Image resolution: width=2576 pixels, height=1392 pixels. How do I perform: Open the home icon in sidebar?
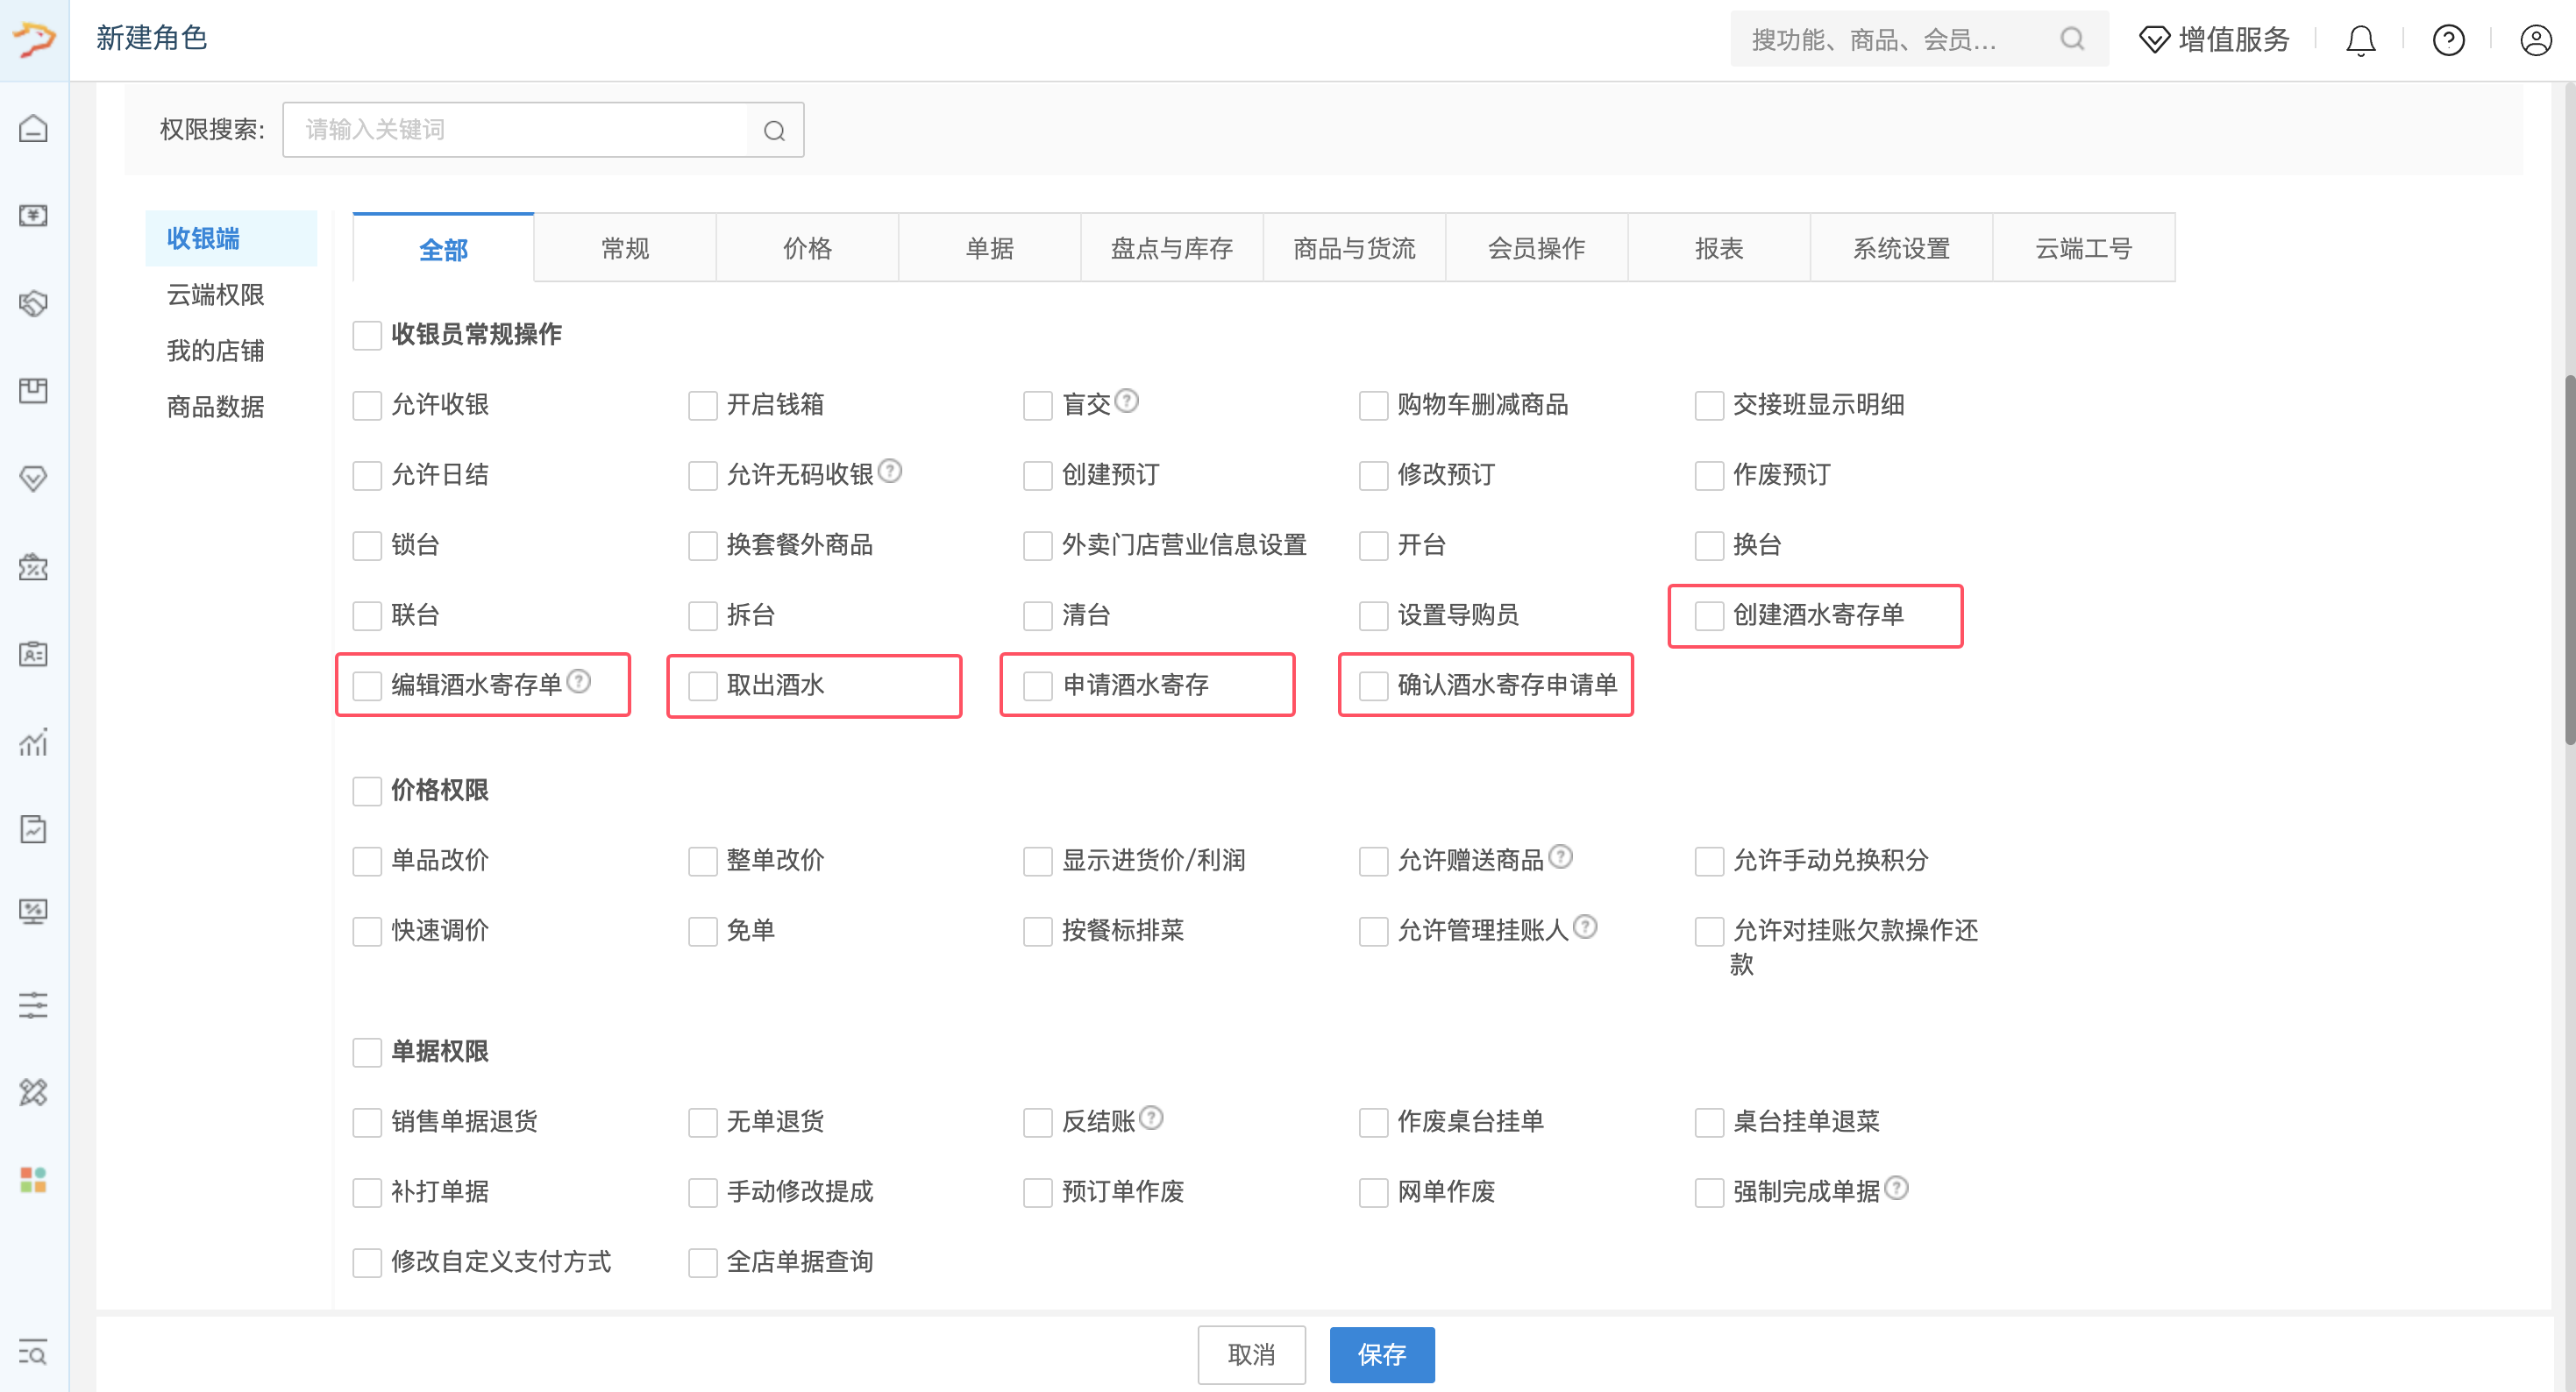click(x=34, y=128)
